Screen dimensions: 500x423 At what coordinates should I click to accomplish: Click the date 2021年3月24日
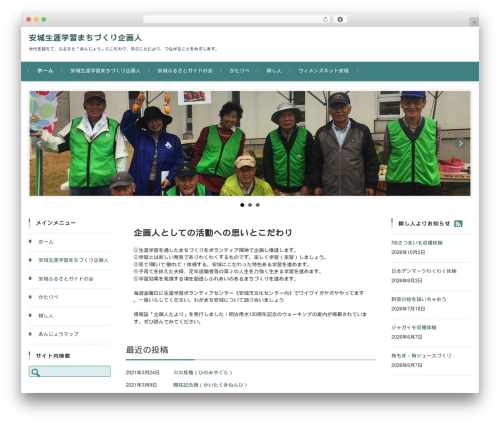coord(142,373)
